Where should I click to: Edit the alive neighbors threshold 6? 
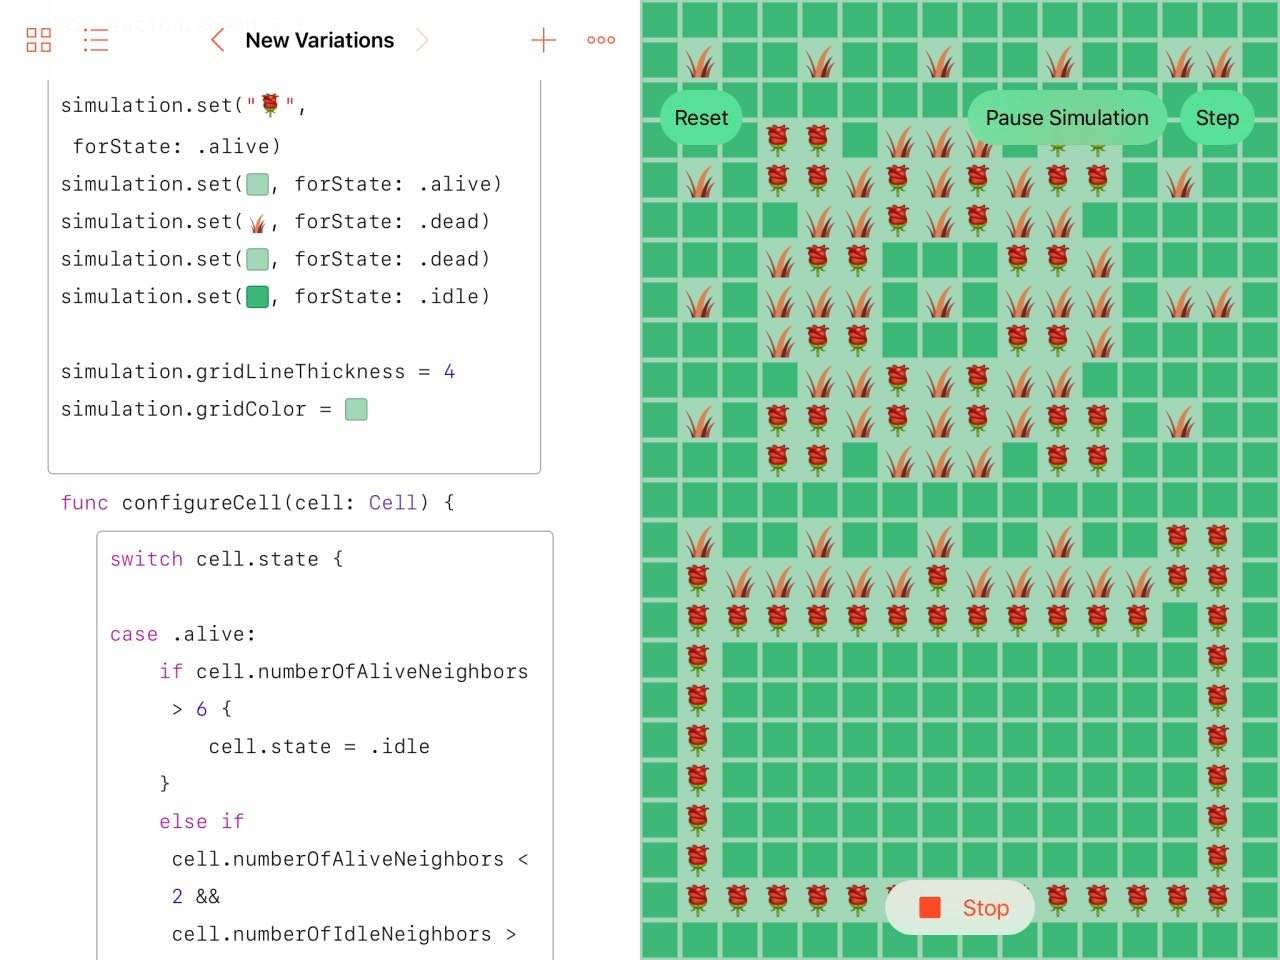click(201, 709)
